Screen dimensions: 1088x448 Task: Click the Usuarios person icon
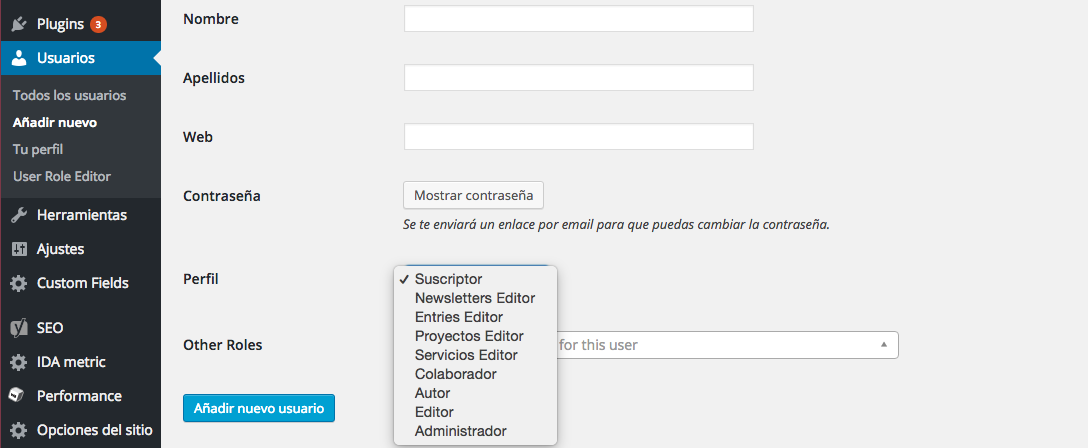point(19,58)
